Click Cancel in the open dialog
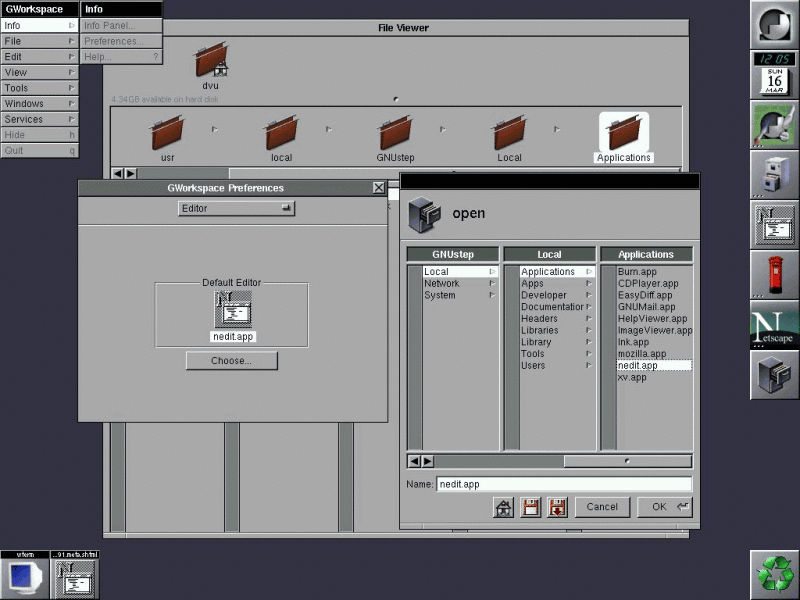 [602, 507]
